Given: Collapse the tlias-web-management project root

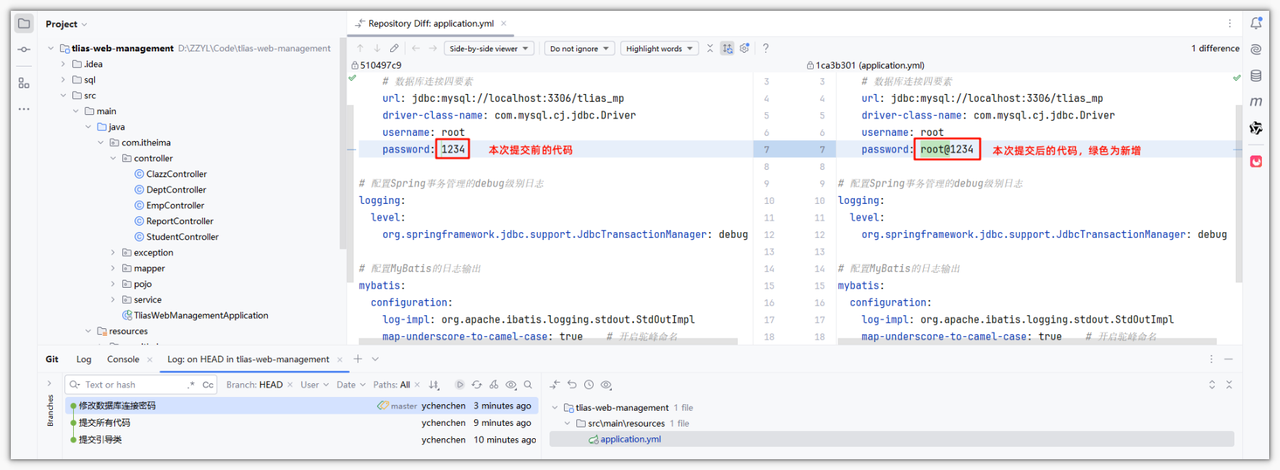Looking at the screenshot, I should (51, 48).
